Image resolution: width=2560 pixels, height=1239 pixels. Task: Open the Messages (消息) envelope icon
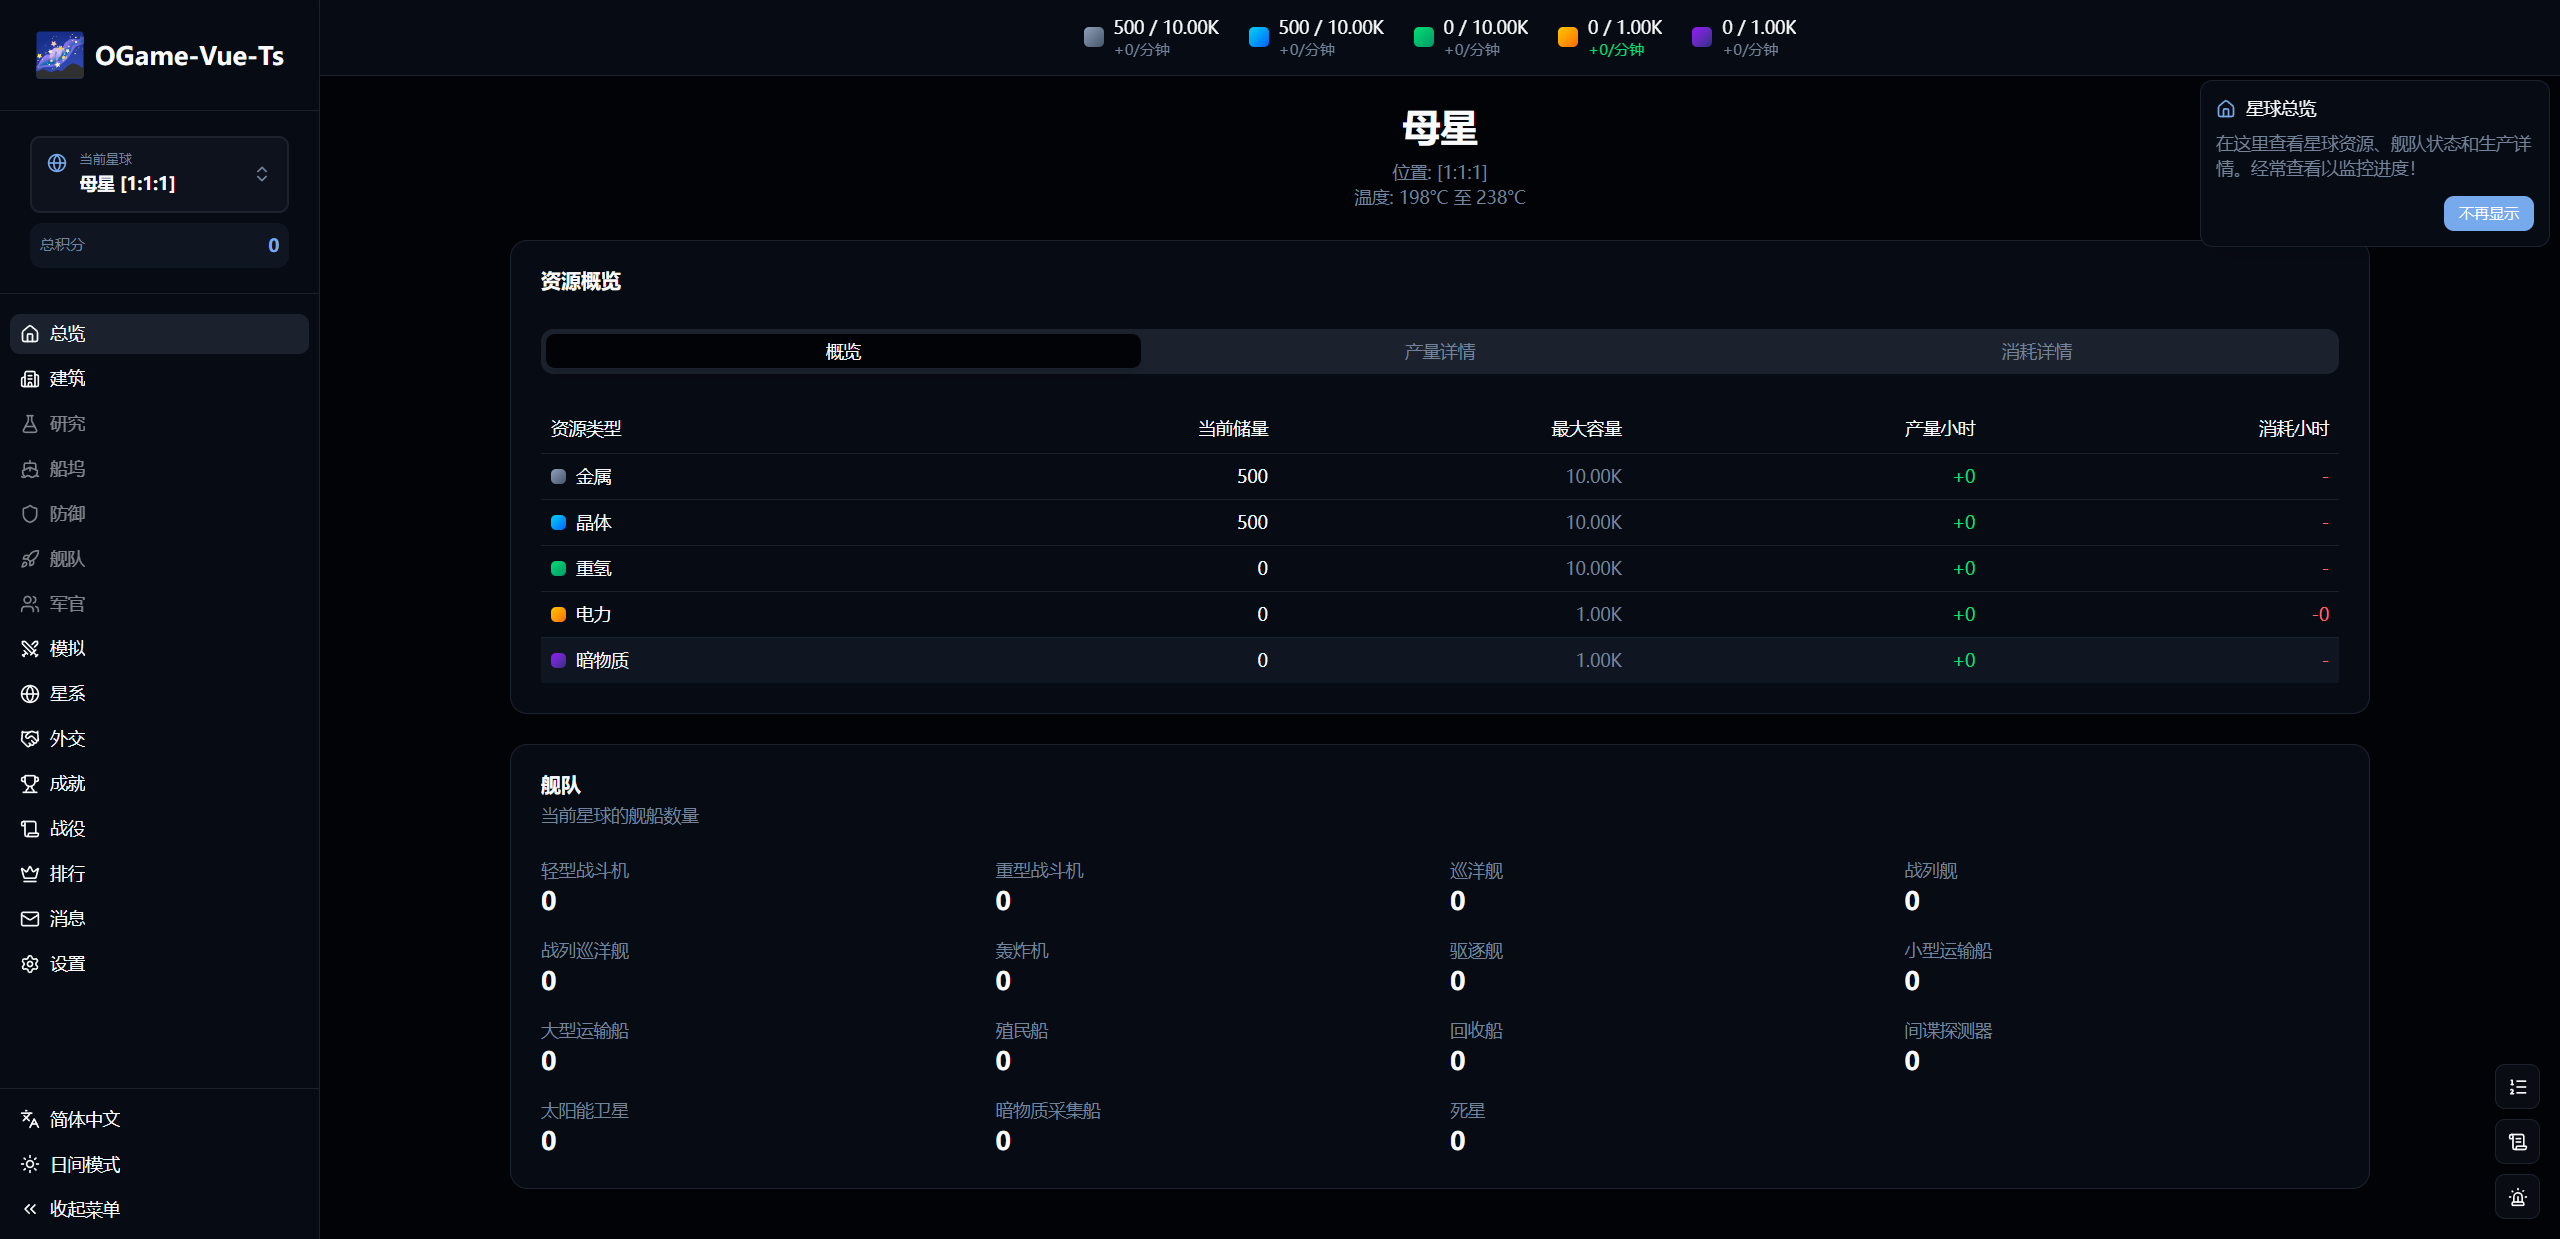[30, 919]
